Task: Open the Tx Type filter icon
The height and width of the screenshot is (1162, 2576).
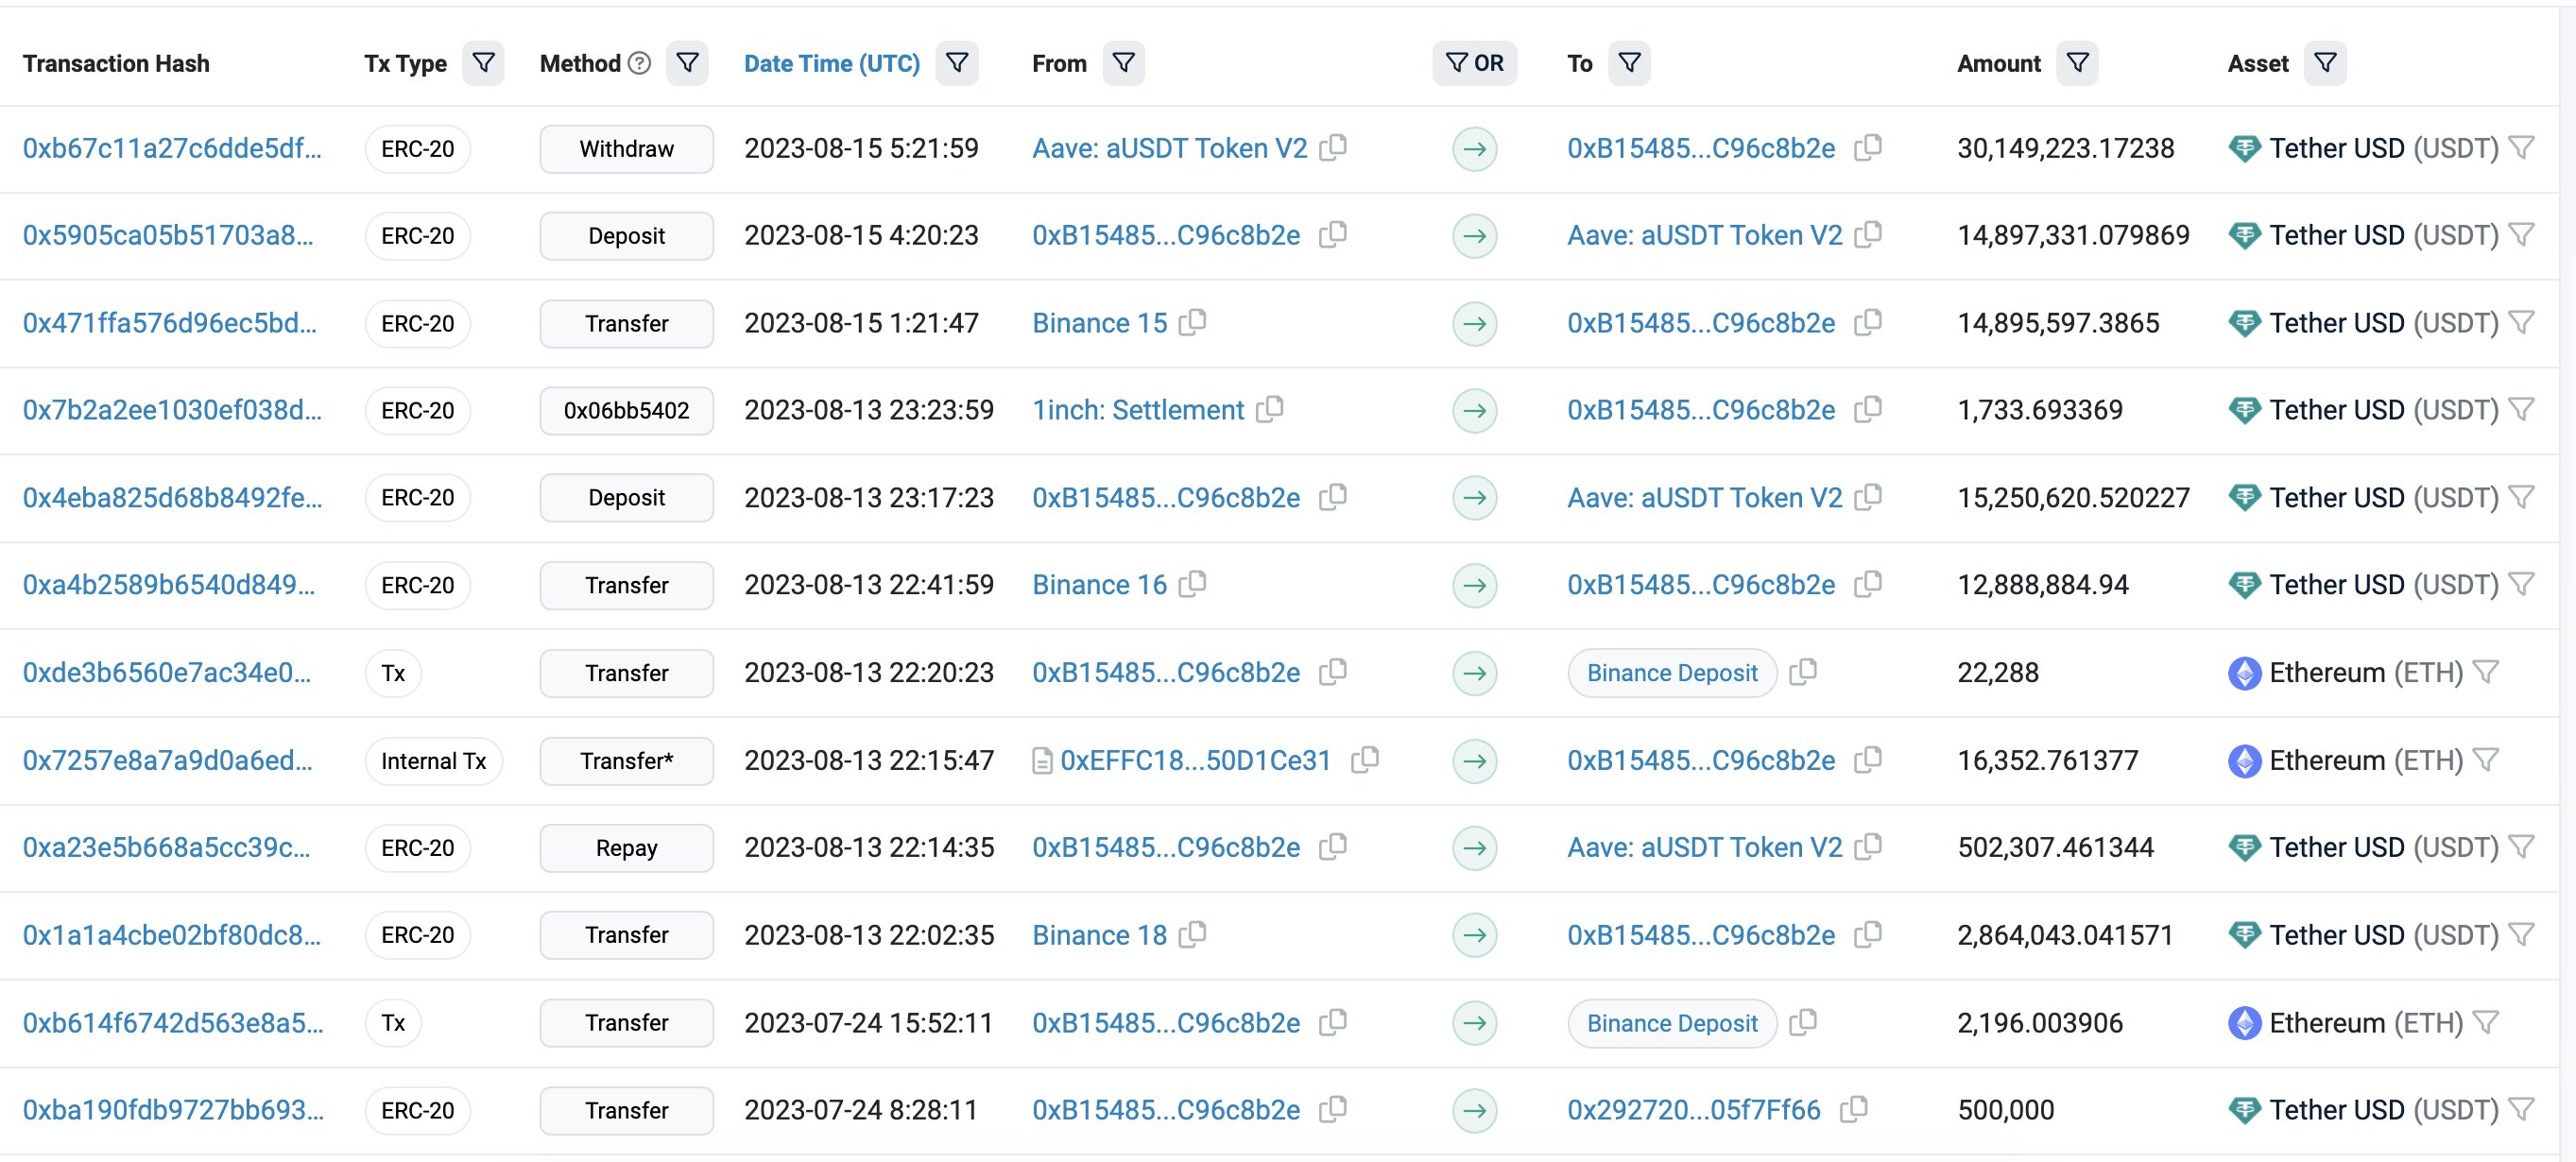Action: pyautogui.click(x=483, y=62)
